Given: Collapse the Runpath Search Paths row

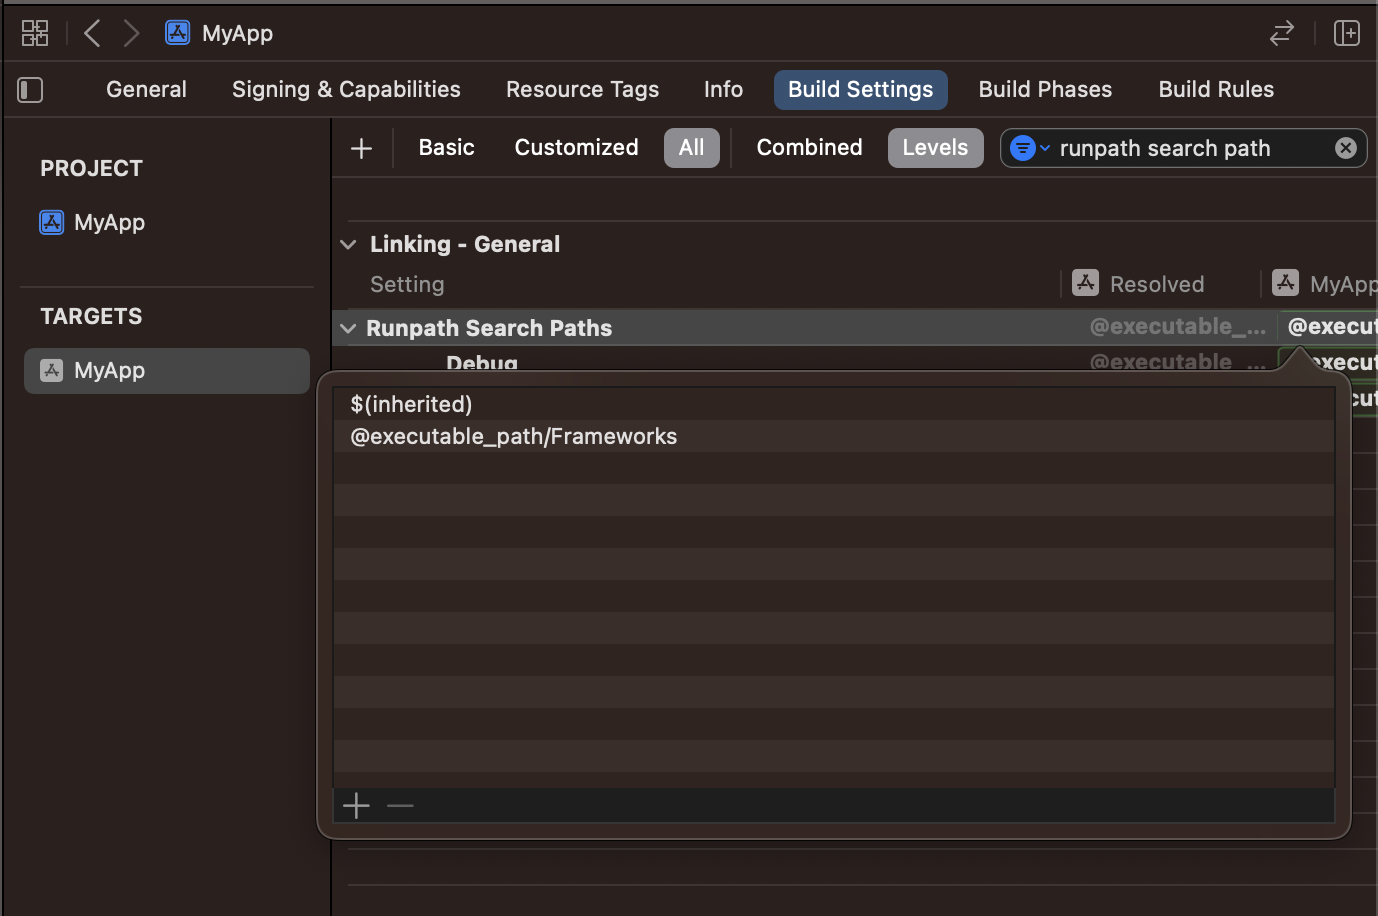Looking at the screenshot, I should (348, 328).
